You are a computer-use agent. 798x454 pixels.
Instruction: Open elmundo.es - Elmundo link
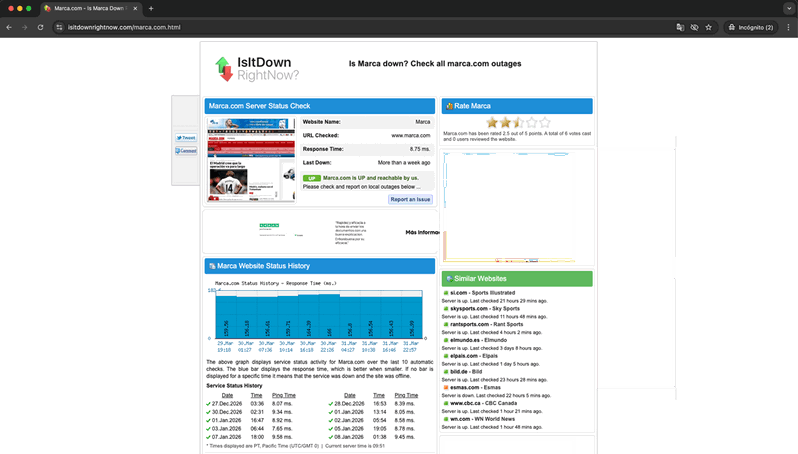(478, 340)
